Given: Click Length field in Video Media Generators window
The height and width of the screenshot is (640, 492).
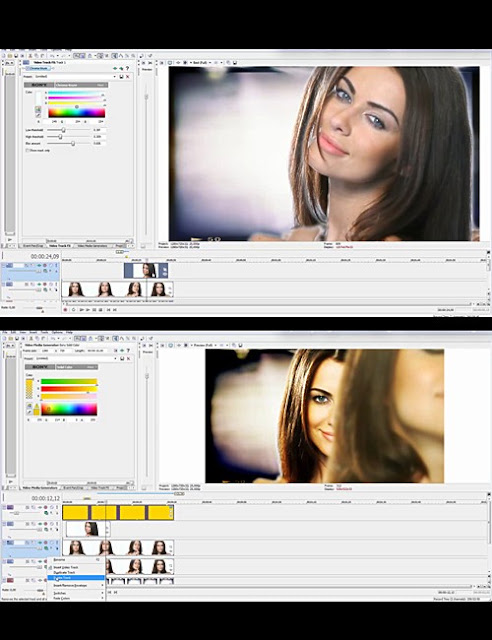Looking at the screenshot, I should click(x=98, y=351).
